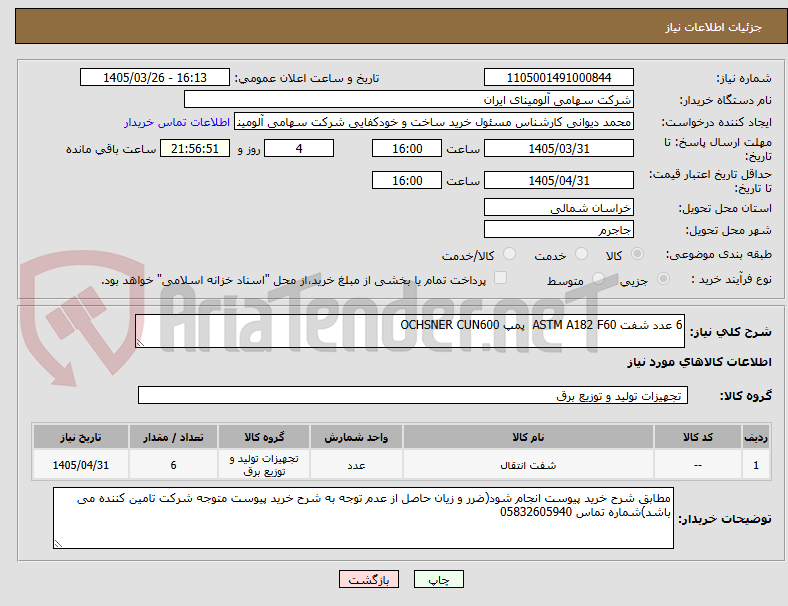The image size is (788, 606).
Task: Click the response deadline date 1405/03/31 field
Action: 559,149
